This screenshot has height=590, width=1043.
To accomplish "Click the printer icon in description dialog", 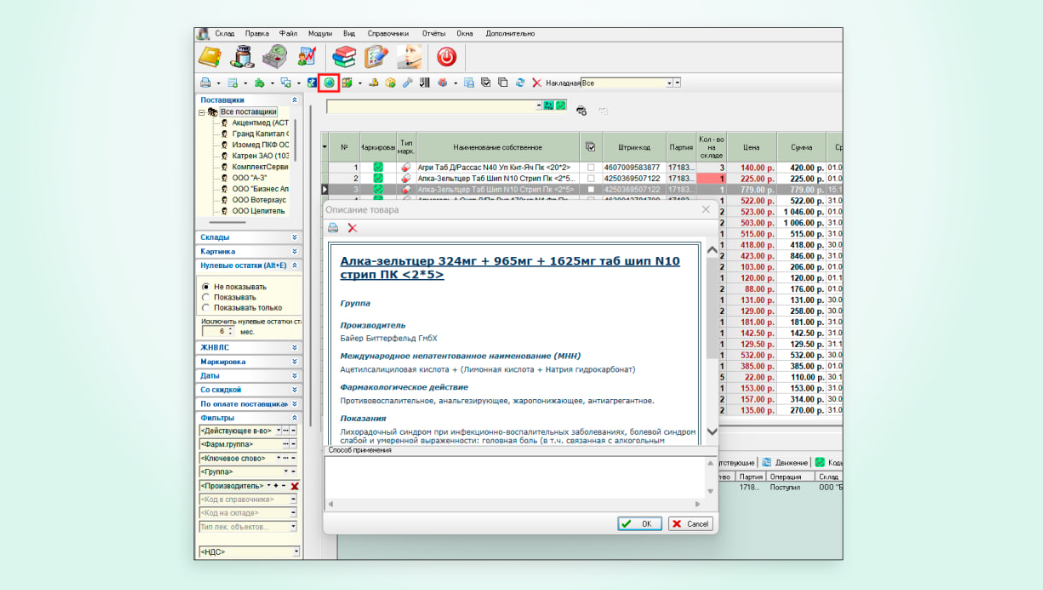I will [333, 228].
